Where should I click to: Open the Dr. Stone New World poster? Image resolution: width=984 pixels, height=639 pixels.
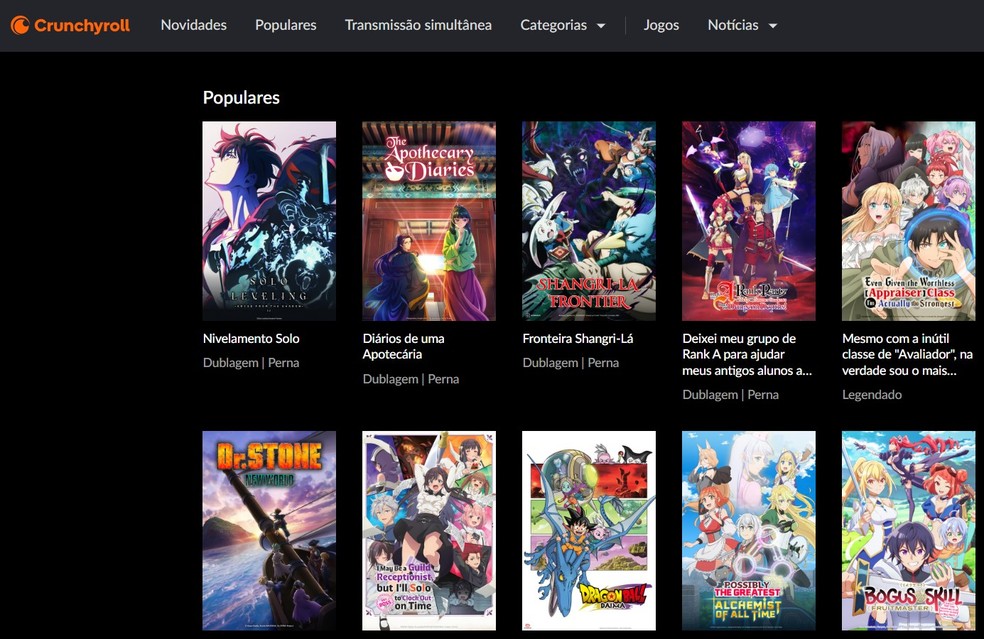(269, 530)
